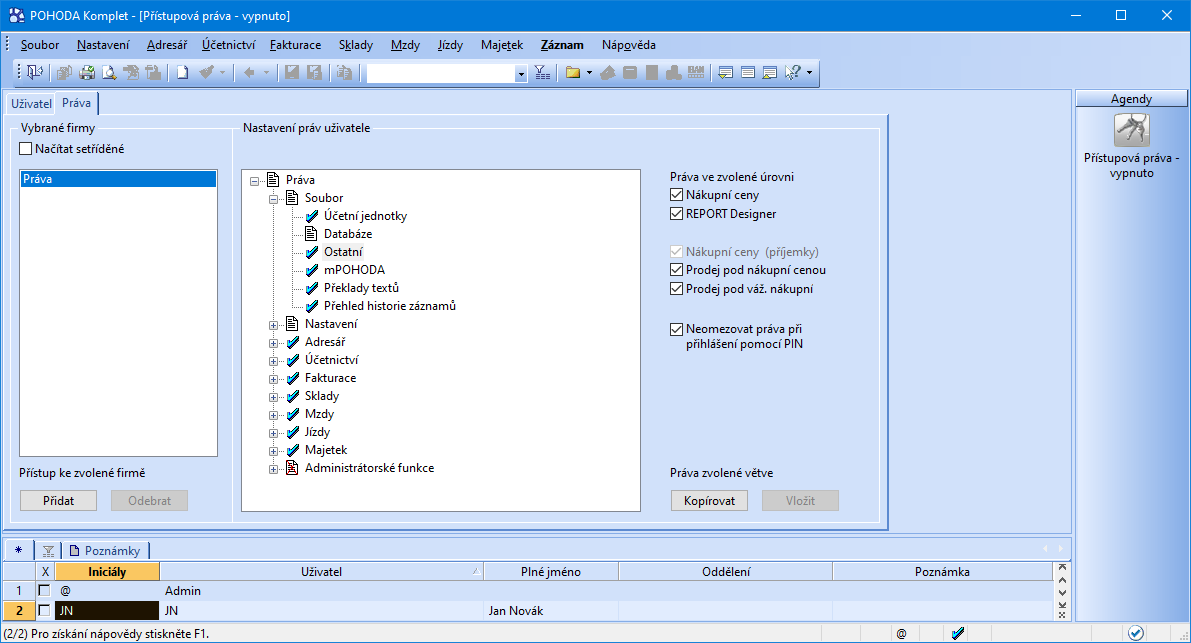
Task: Click the page icon beside root Práva node
Action: [273, 180]
